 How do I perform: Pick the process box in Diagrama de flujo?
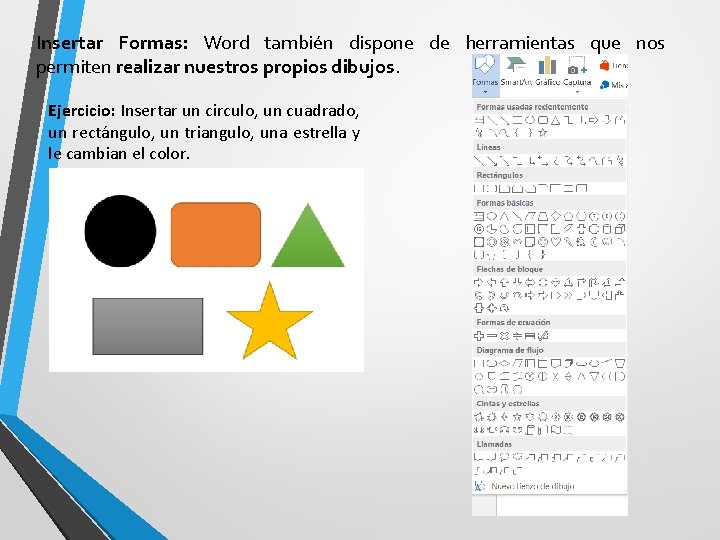(x=478, y=363)
